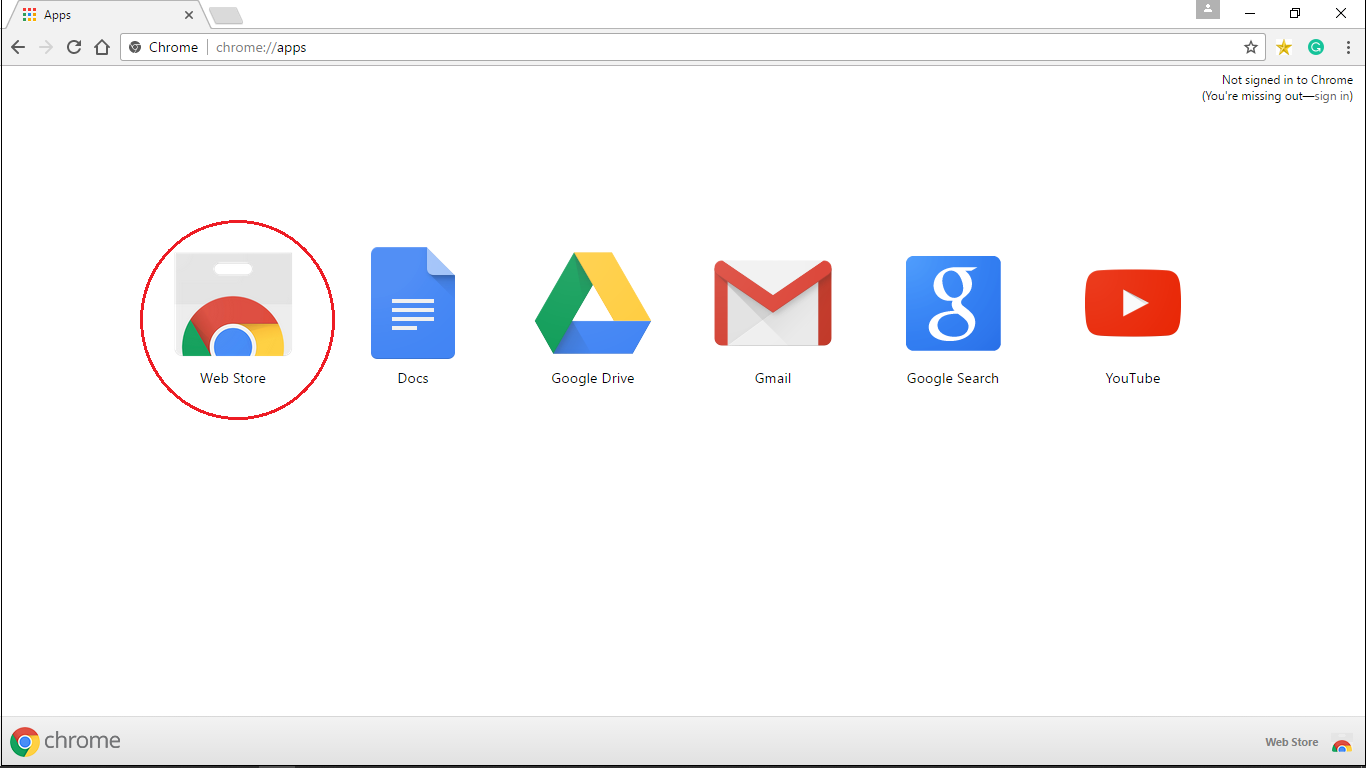Image resolution: width=1366 pixels, height=768 pixels.
Task: Open the Gmail app
Action: pos(773,303)
